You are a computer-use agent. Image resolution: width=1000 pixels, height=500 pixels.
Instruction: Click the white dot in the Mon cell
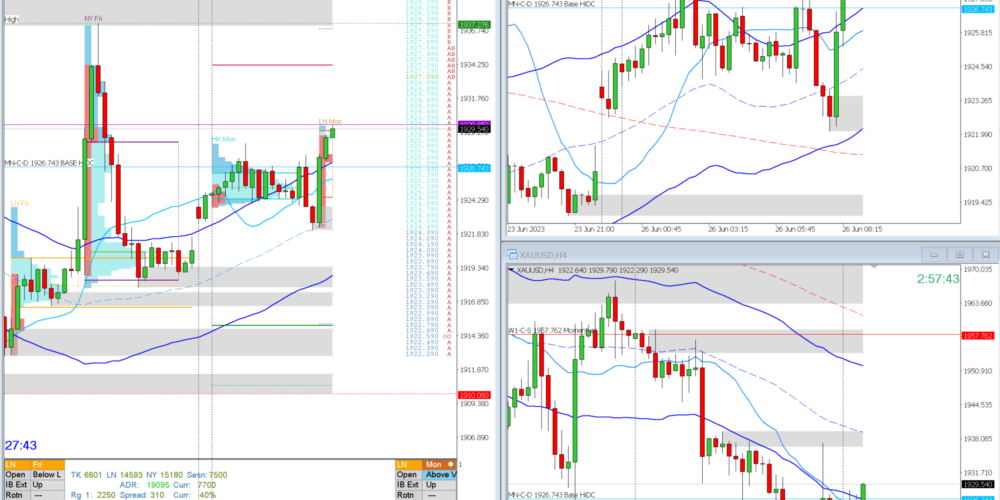click(451, 465)
